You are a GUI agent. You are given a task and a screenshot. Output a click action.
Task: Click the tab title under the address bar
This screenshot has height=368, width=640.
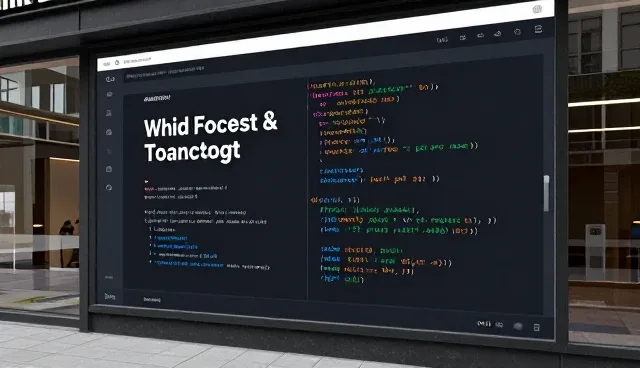pyautogui.click(x=165, y=72)
